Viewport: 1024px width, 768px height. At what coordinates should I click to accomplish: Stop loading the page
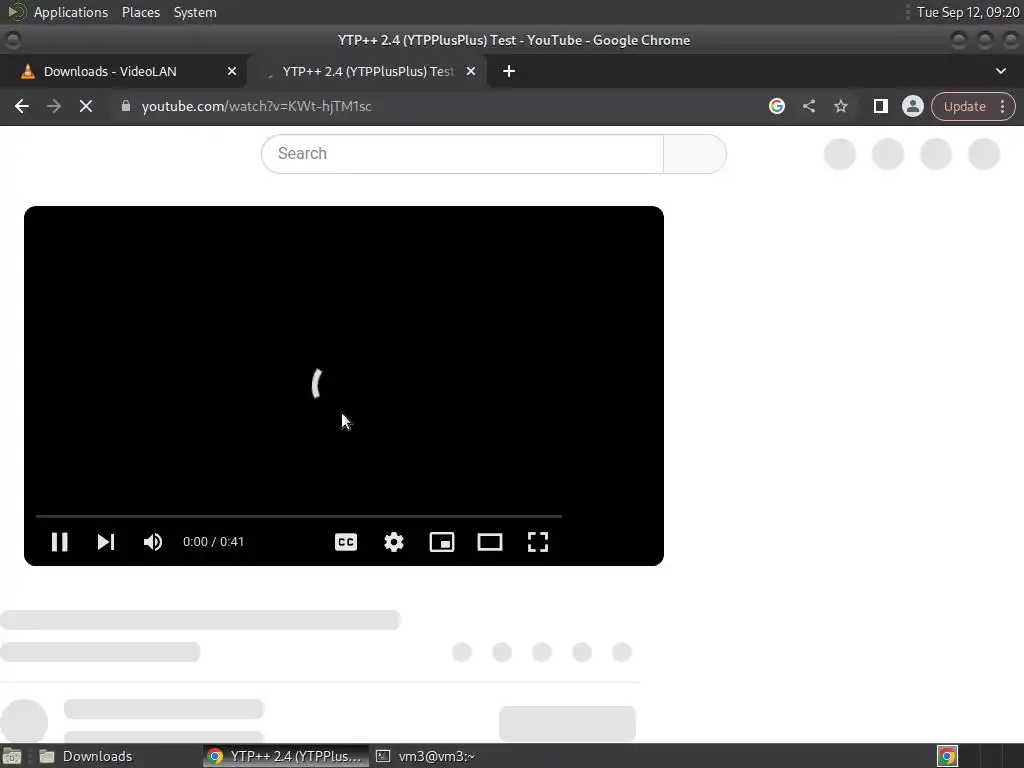86,106
